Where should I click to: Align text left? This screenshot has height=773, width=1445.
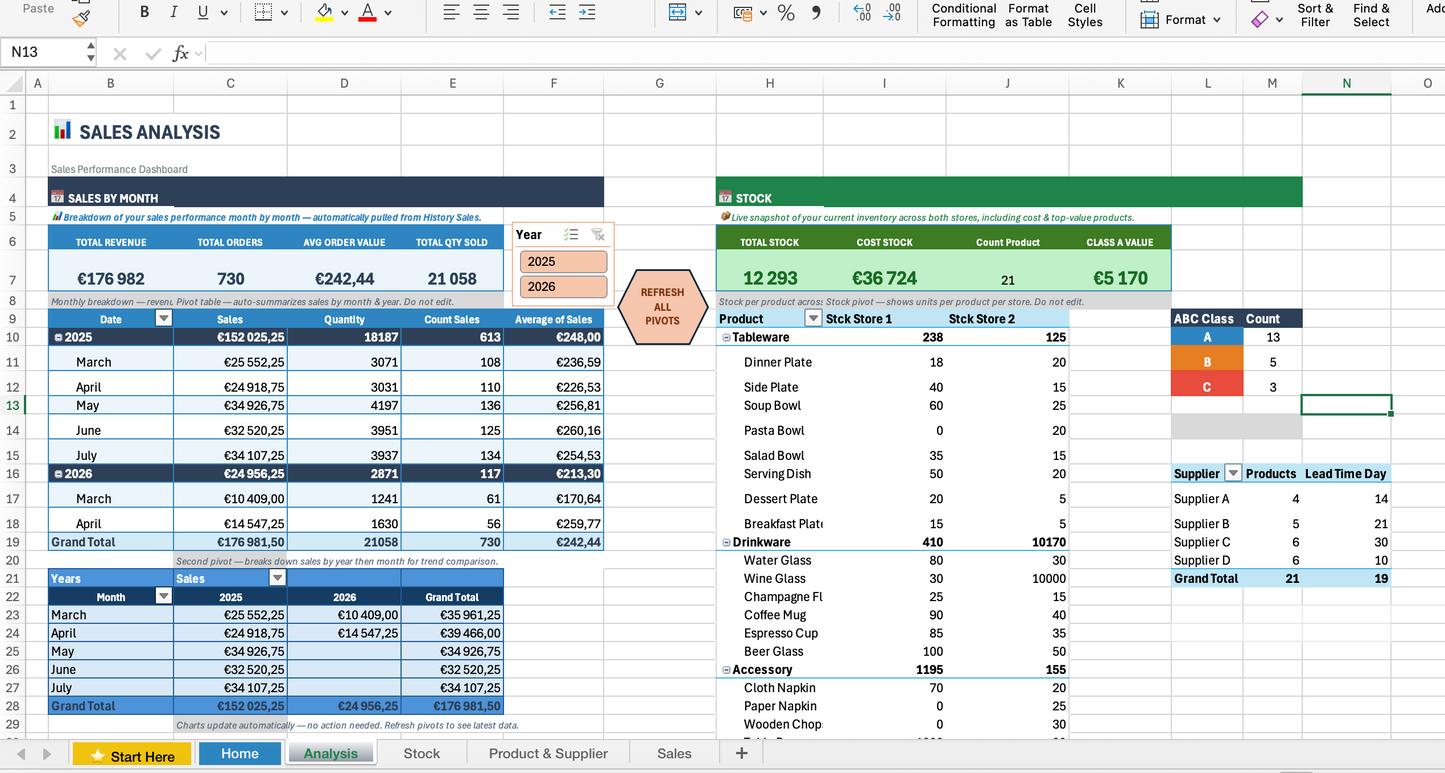click(452, 12)
